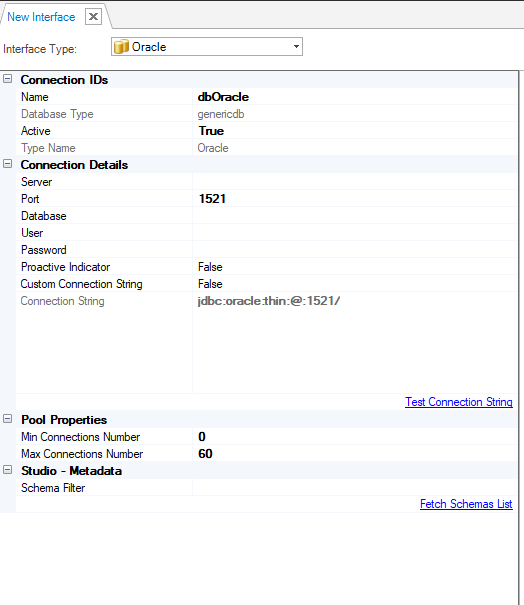Close the New Interface tab
The height and width of the screenshot is (605, 524).
click(93, 17)
